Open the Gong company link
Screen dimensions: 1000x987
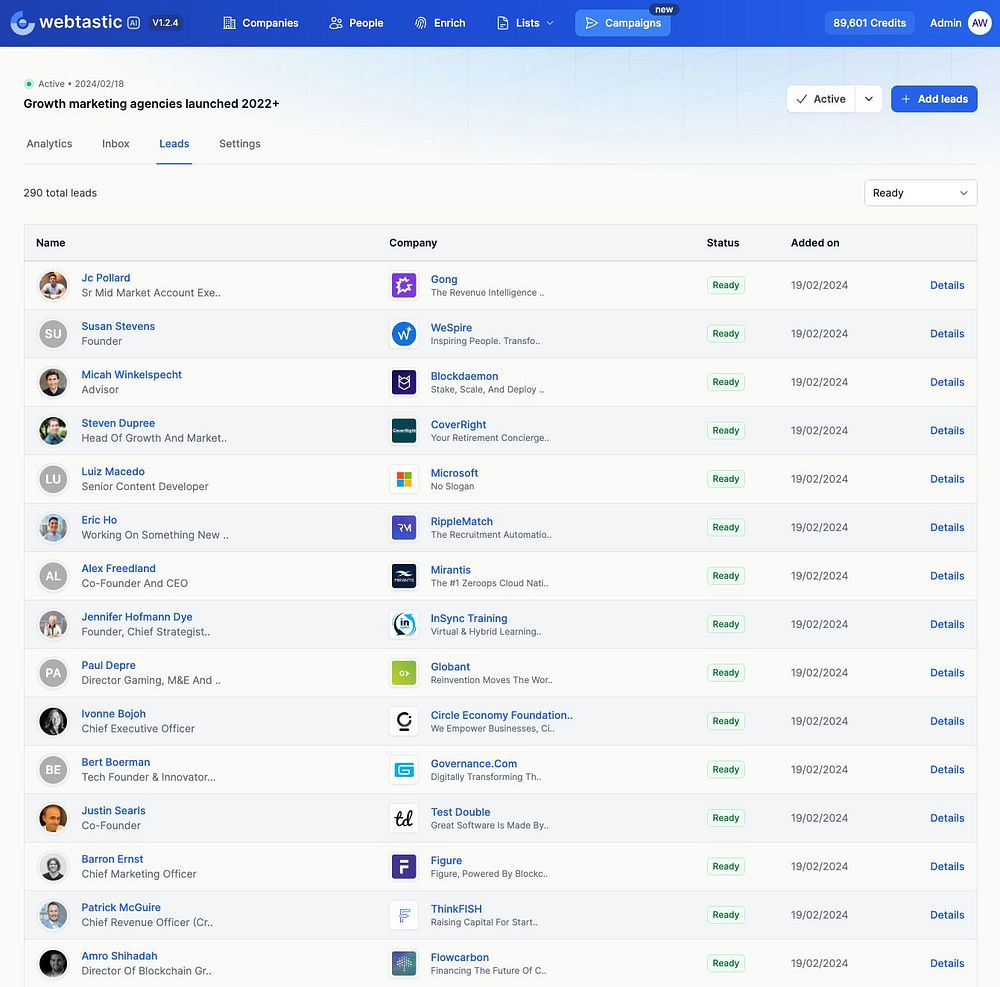[x=444, y=279]
